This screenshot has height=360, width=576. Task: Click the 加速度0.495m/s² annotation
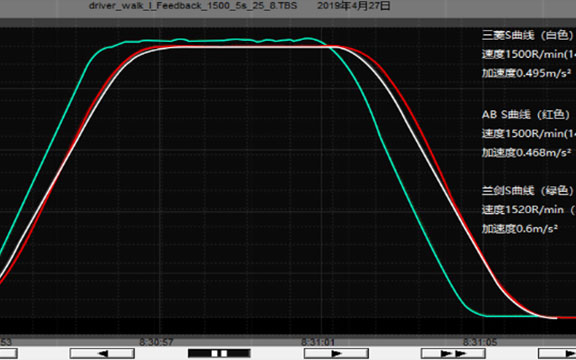point(526,73)
